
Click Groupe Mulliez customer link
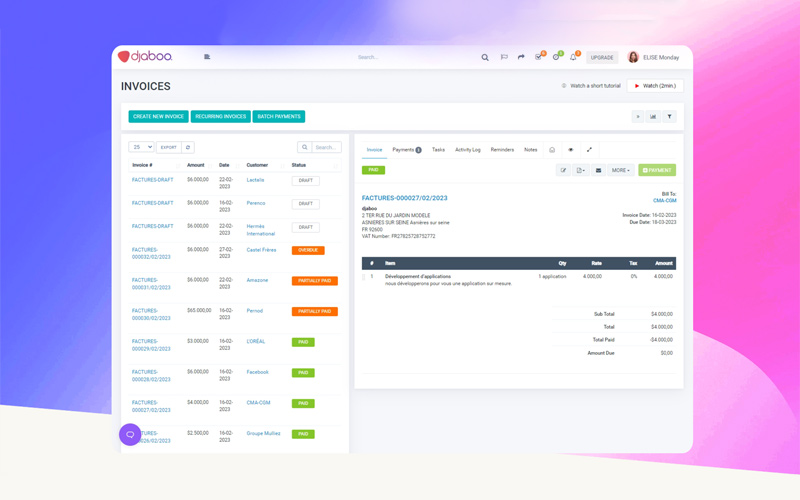tap(263, 434)
